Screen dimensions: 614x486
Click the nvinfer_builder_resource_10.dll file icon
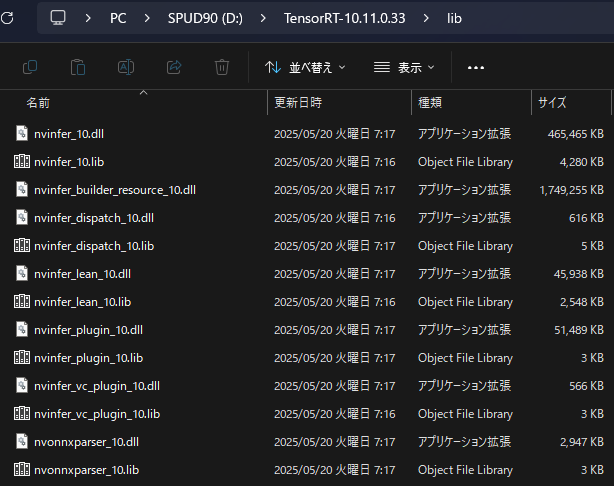(22, 190)
